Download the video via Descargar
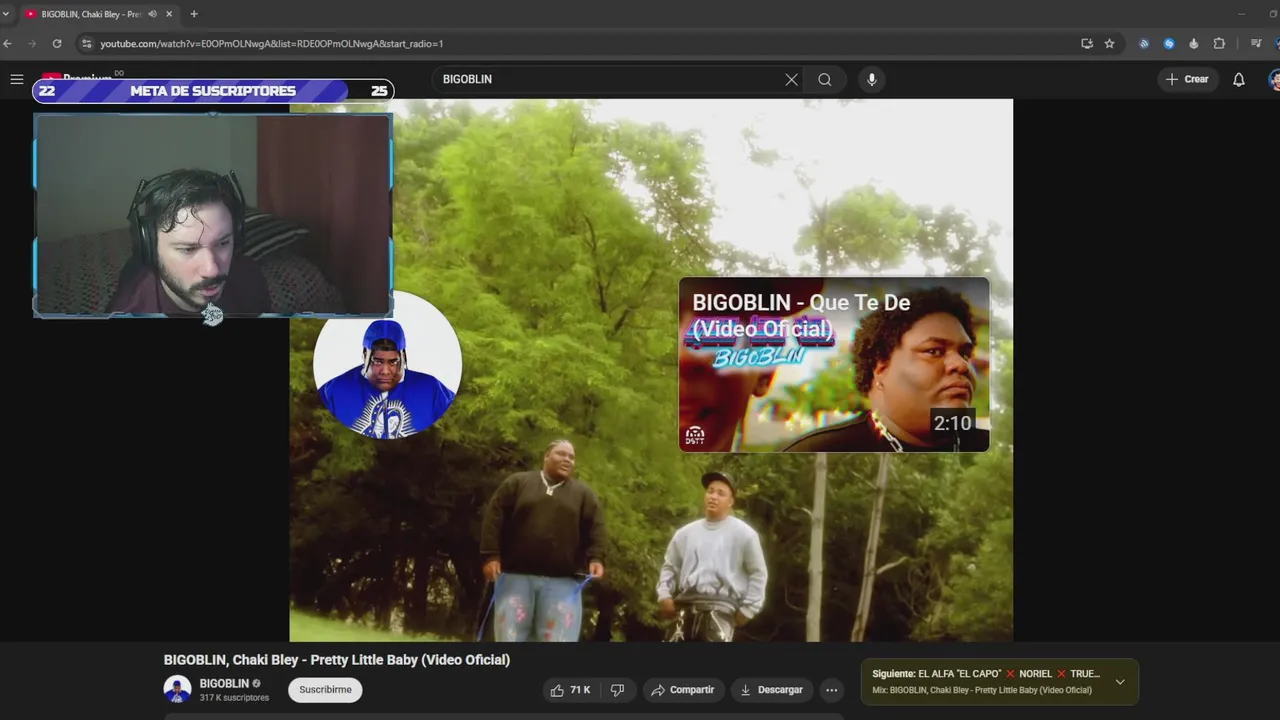The width and height of the screenshot is (1280, 720). coord(772,690)
